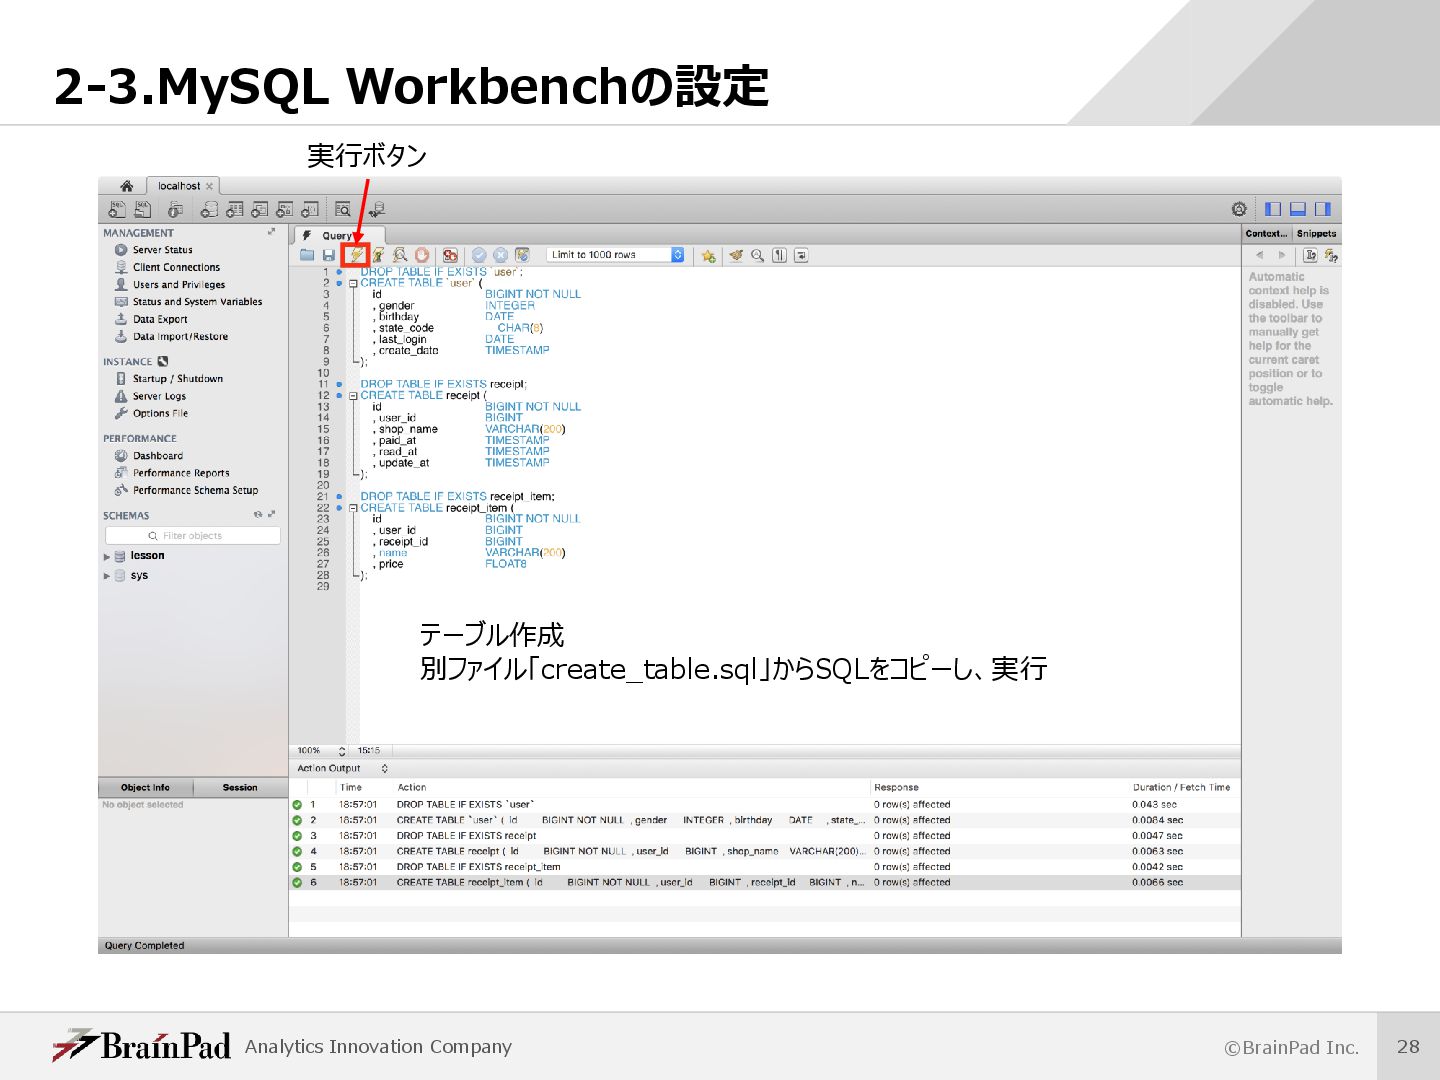Toggle word wrapping icon
1440x1080 pixels.
pyautogui.click(x=801, y=255)
